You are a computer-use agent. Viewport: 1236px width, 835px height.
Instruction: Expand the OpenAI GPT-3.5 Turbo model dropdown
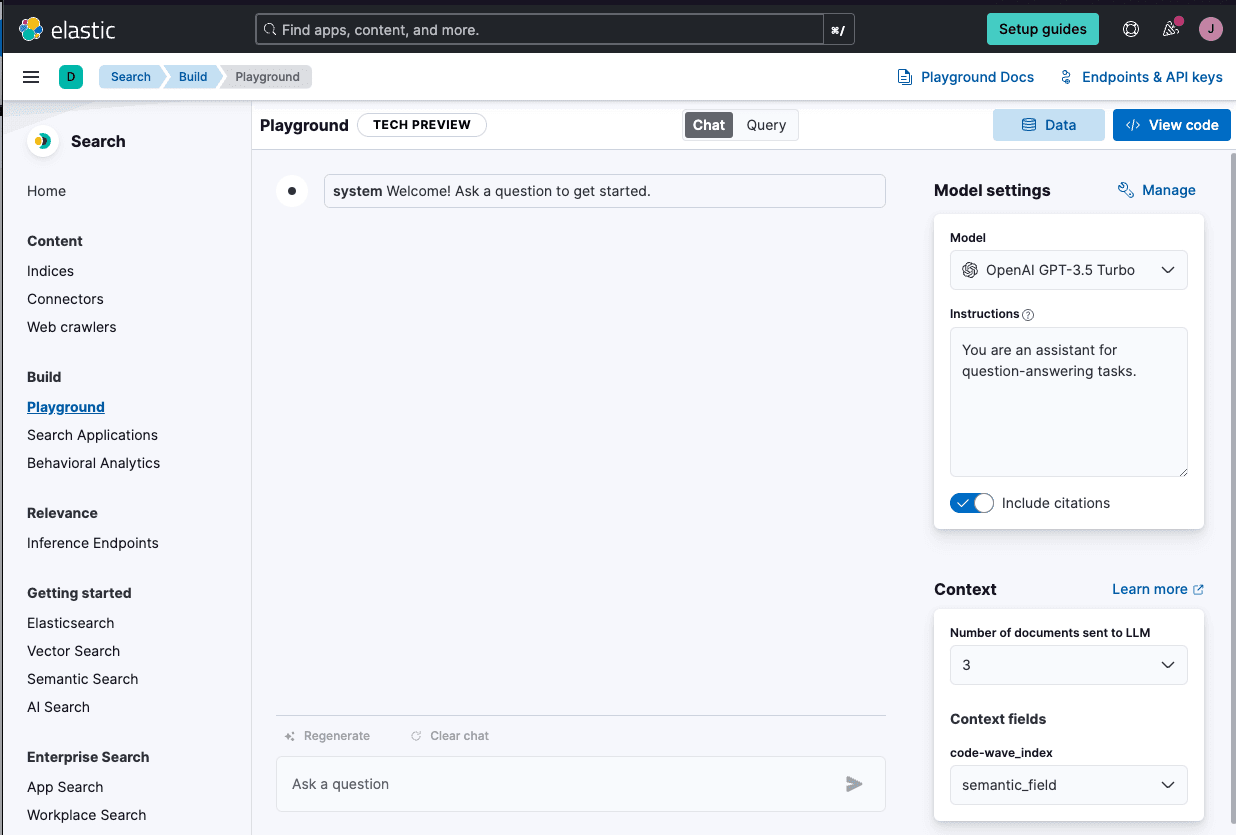1068,270
